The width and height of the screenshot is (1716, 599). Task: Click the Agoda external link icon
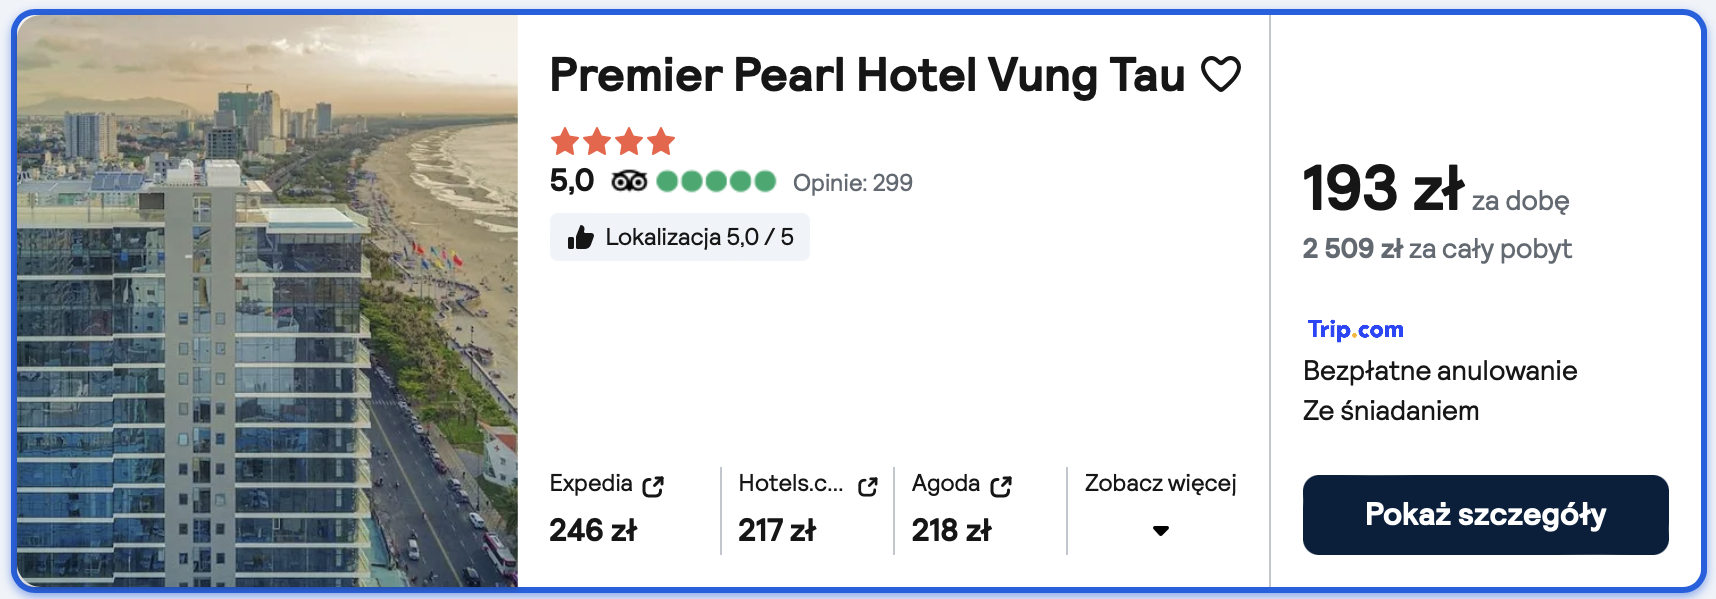click(x=1001, y=486)
